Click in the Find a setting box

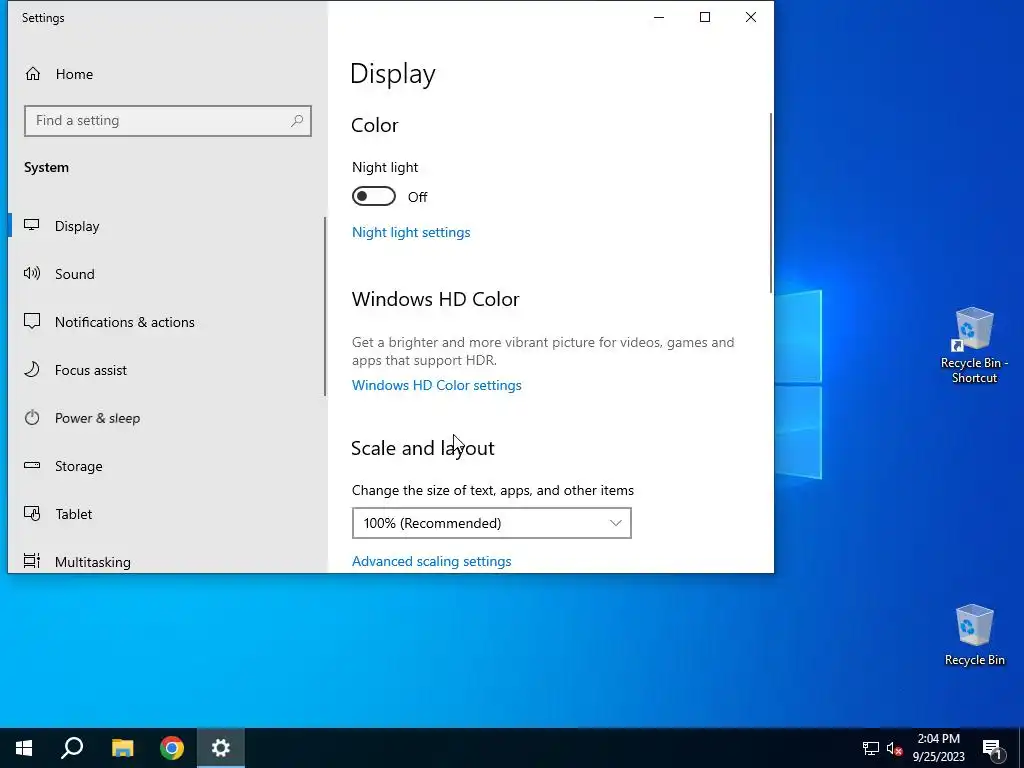pos(168,121)
